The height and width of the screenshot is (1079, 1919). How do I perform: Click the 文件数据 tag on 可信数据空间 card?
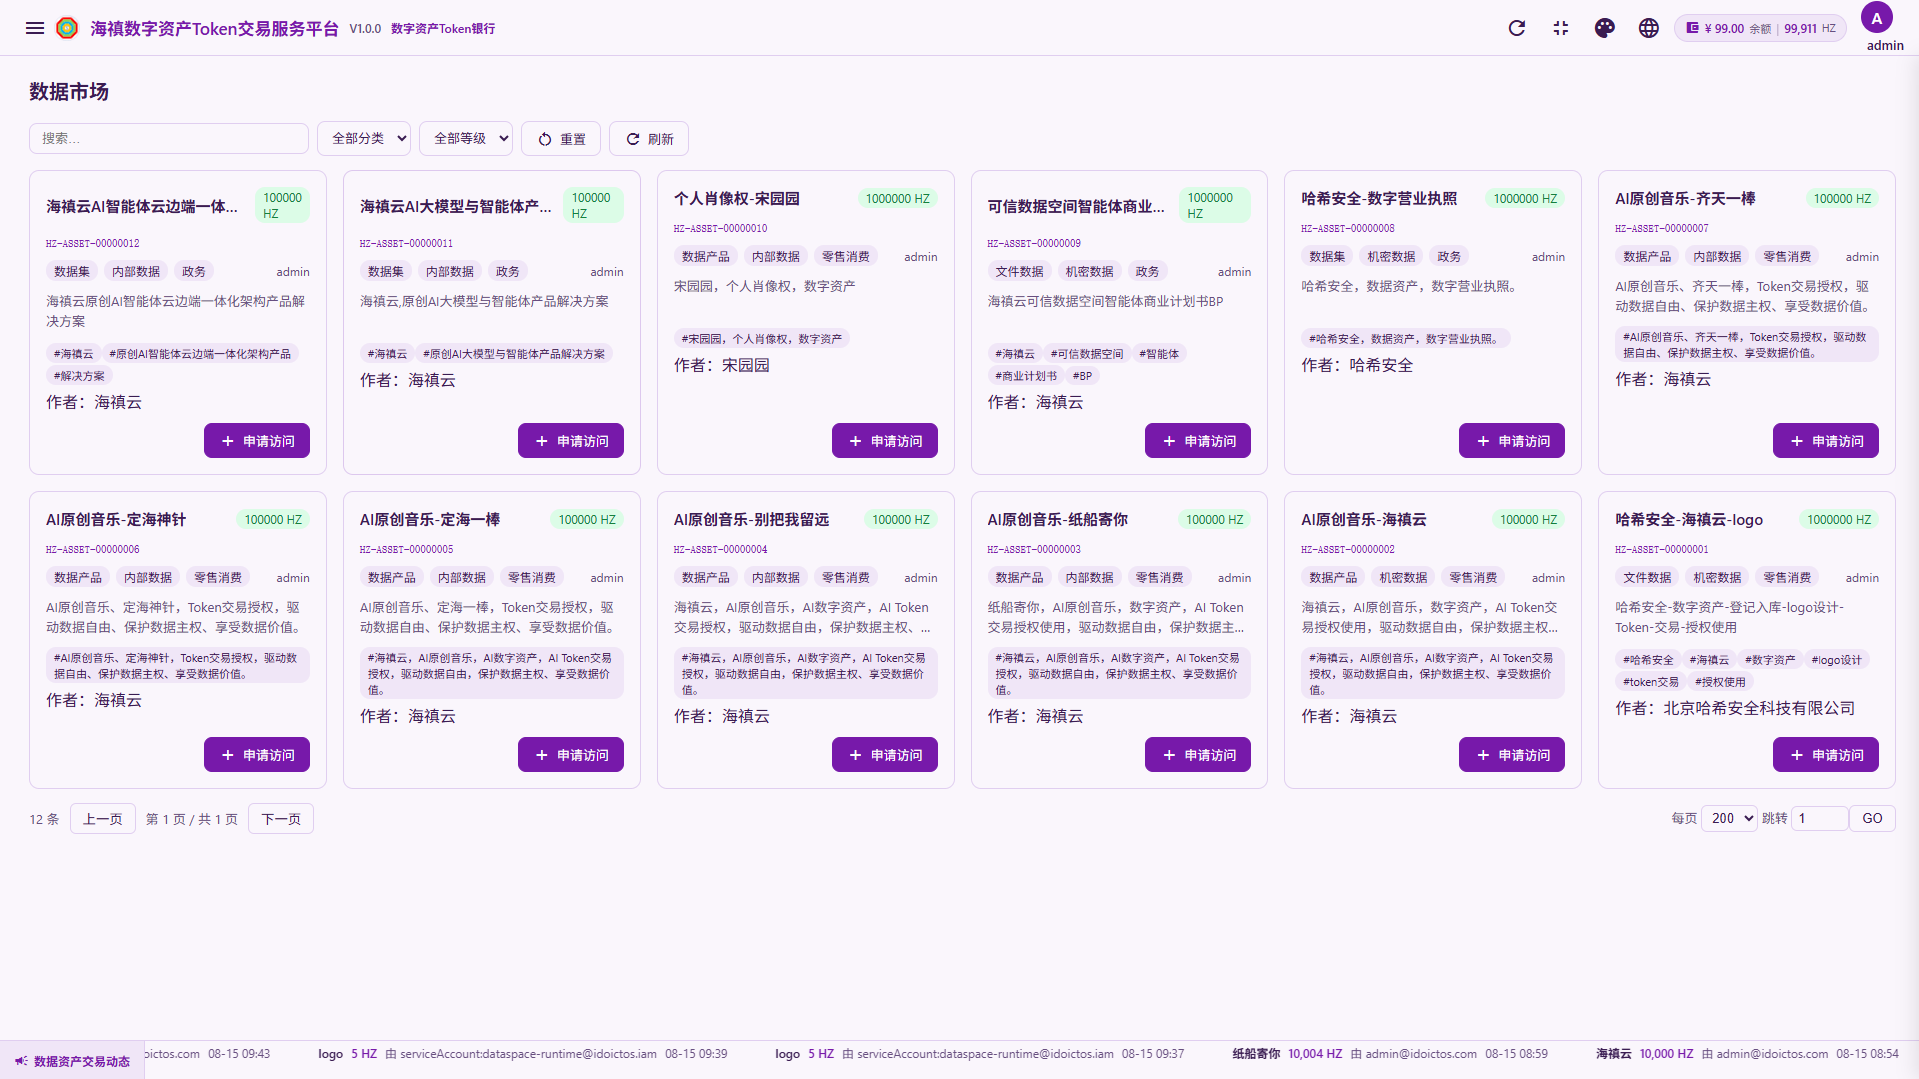point(1019,272)
